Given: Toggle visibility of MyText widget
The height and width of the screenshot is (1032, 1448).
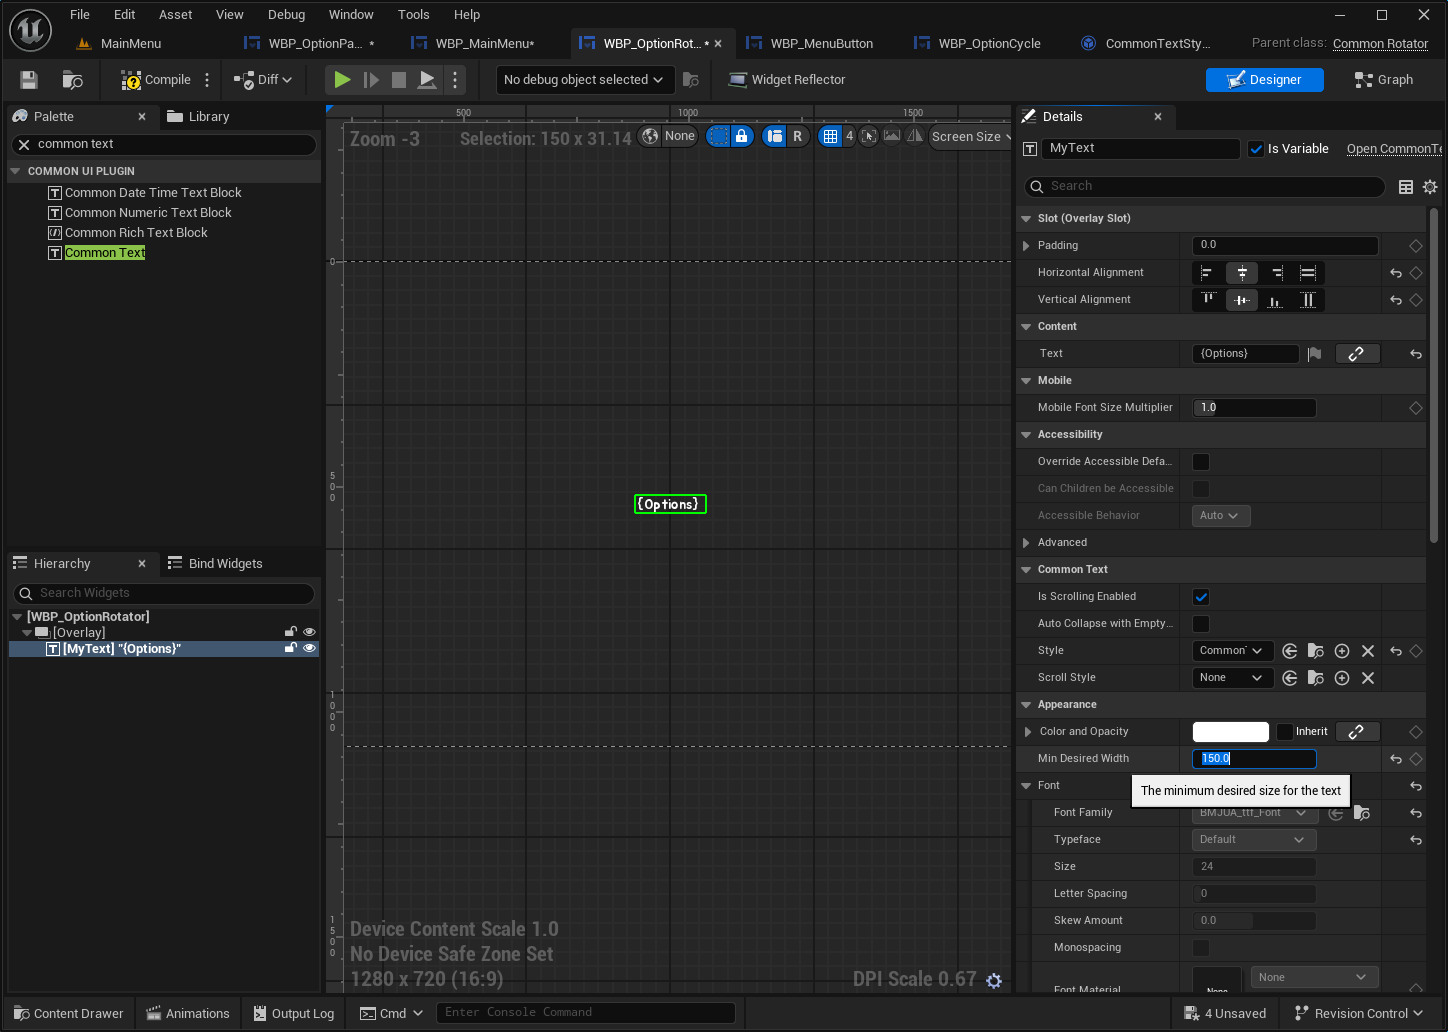Looking at the screenshot, I should 309,648.
